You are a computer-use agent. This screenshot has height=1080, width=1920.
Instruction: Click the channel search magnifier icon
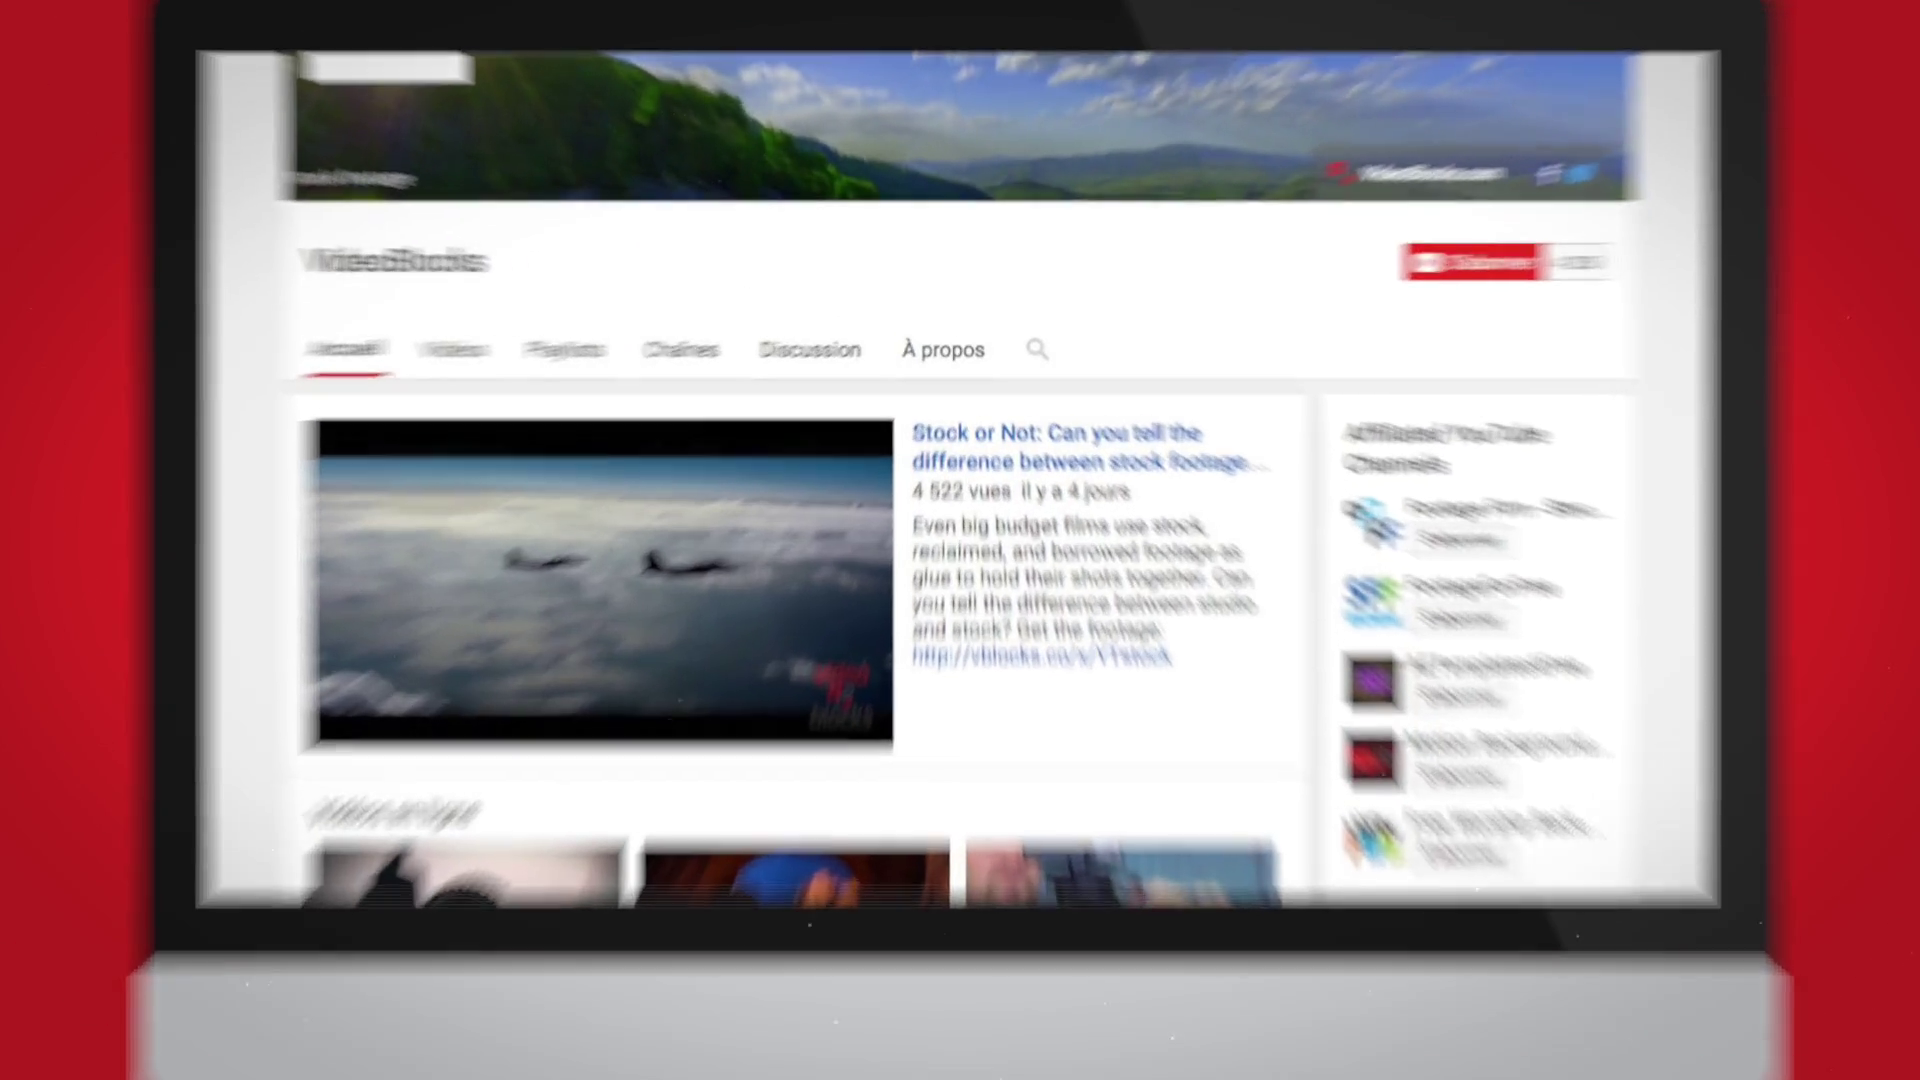pos(1037,349)
